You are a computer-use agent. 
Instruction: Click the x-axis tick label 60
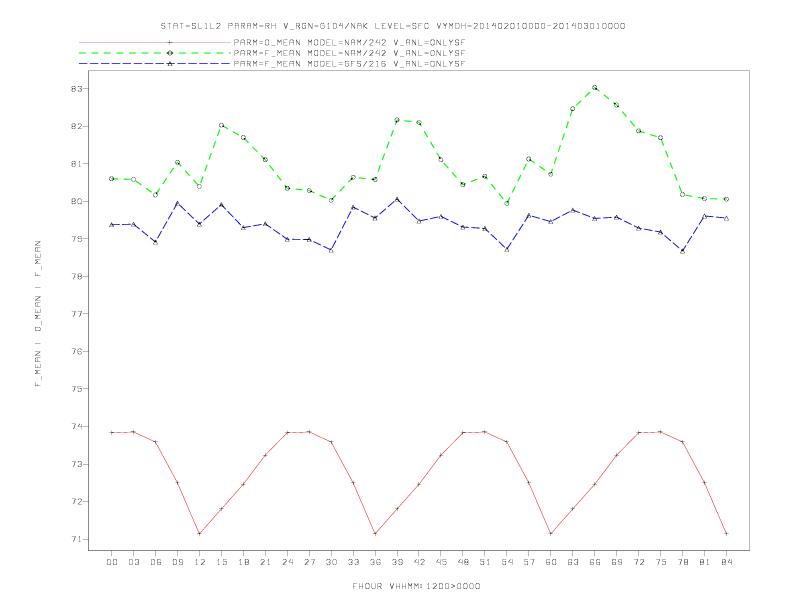[x=551, y=562]
